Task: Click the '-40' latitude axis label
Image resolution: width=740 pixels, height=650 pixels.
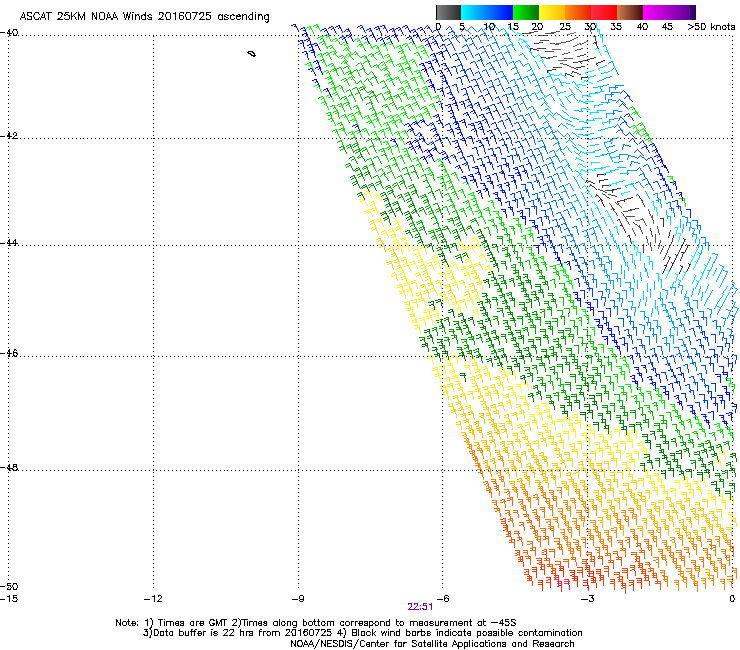Action: click(9, 33)
